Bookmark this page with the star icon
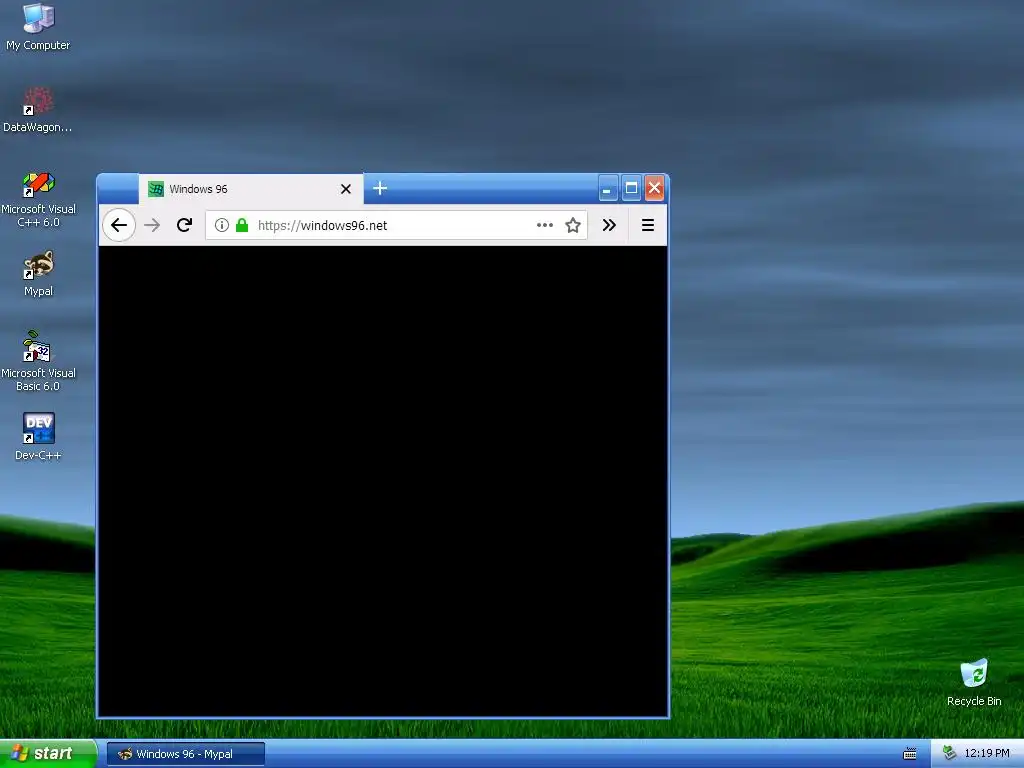1024x768 pixels. (x=573, y=225)
